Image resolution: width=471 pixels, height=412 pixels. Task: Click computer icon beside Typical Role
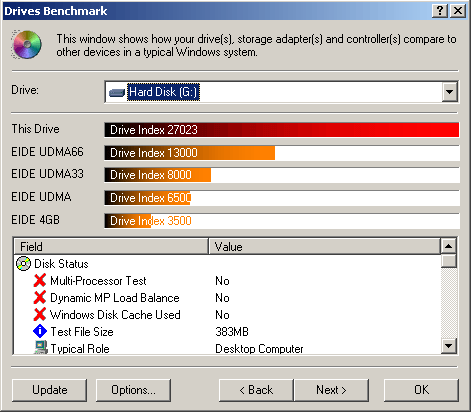tap(41, 347)
